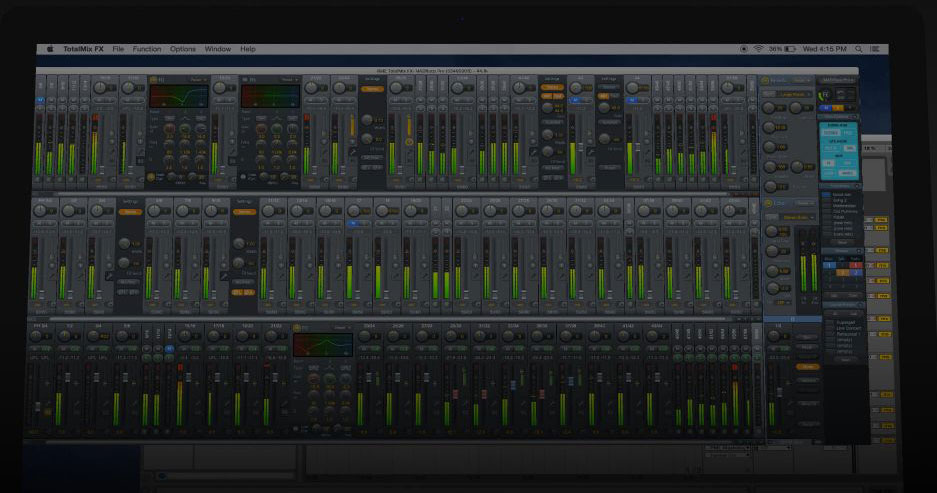This screenshot has height=493, width=937.
Task: Click the battery status icon
Action: tap(790, 49)
